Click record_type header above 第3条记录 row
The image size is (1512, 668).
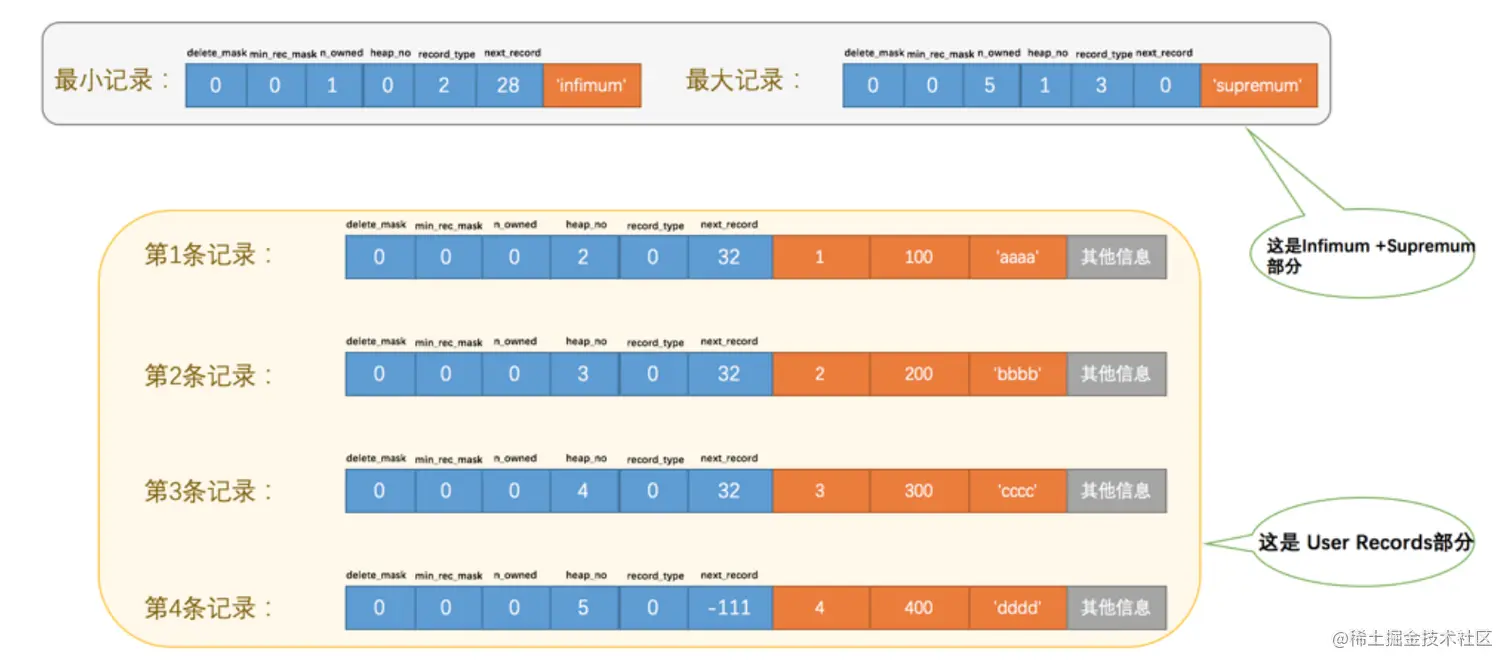[x=656, y=460]
